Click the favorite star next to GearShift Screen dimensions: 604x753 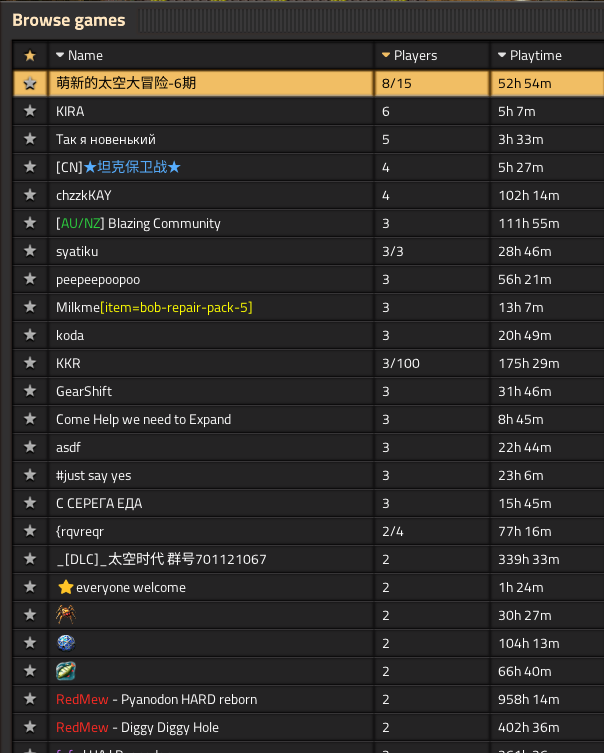point(29,391)
